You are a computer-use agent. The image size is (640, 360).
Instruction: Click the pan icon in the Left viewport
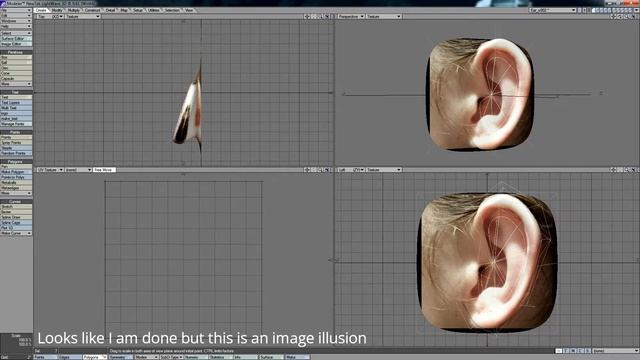pyautogui.click(x=613, y=170)
